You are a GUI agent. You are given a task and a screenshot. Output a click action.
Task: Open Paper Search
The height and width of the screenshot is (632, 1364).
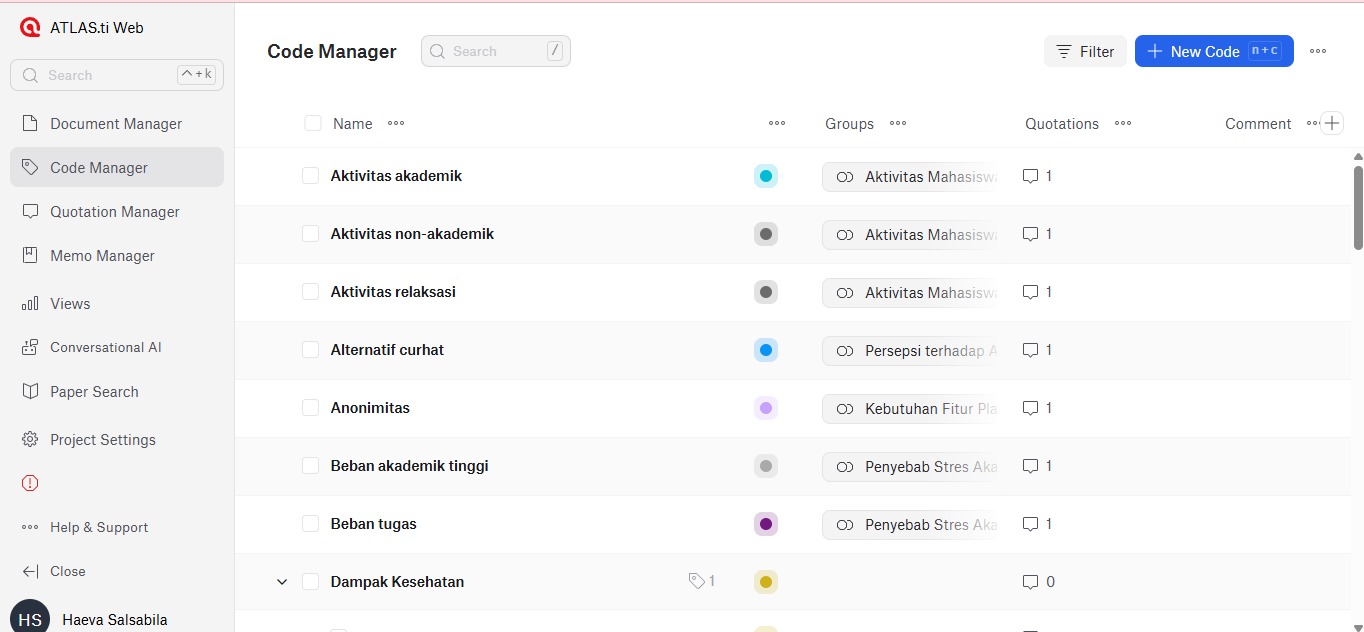coord(117,392)
